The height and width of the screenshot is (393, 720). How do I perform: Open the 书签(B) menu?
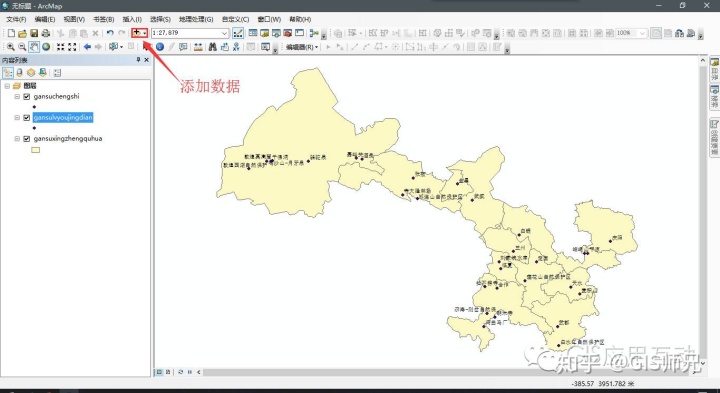click(x=103, y=19)
